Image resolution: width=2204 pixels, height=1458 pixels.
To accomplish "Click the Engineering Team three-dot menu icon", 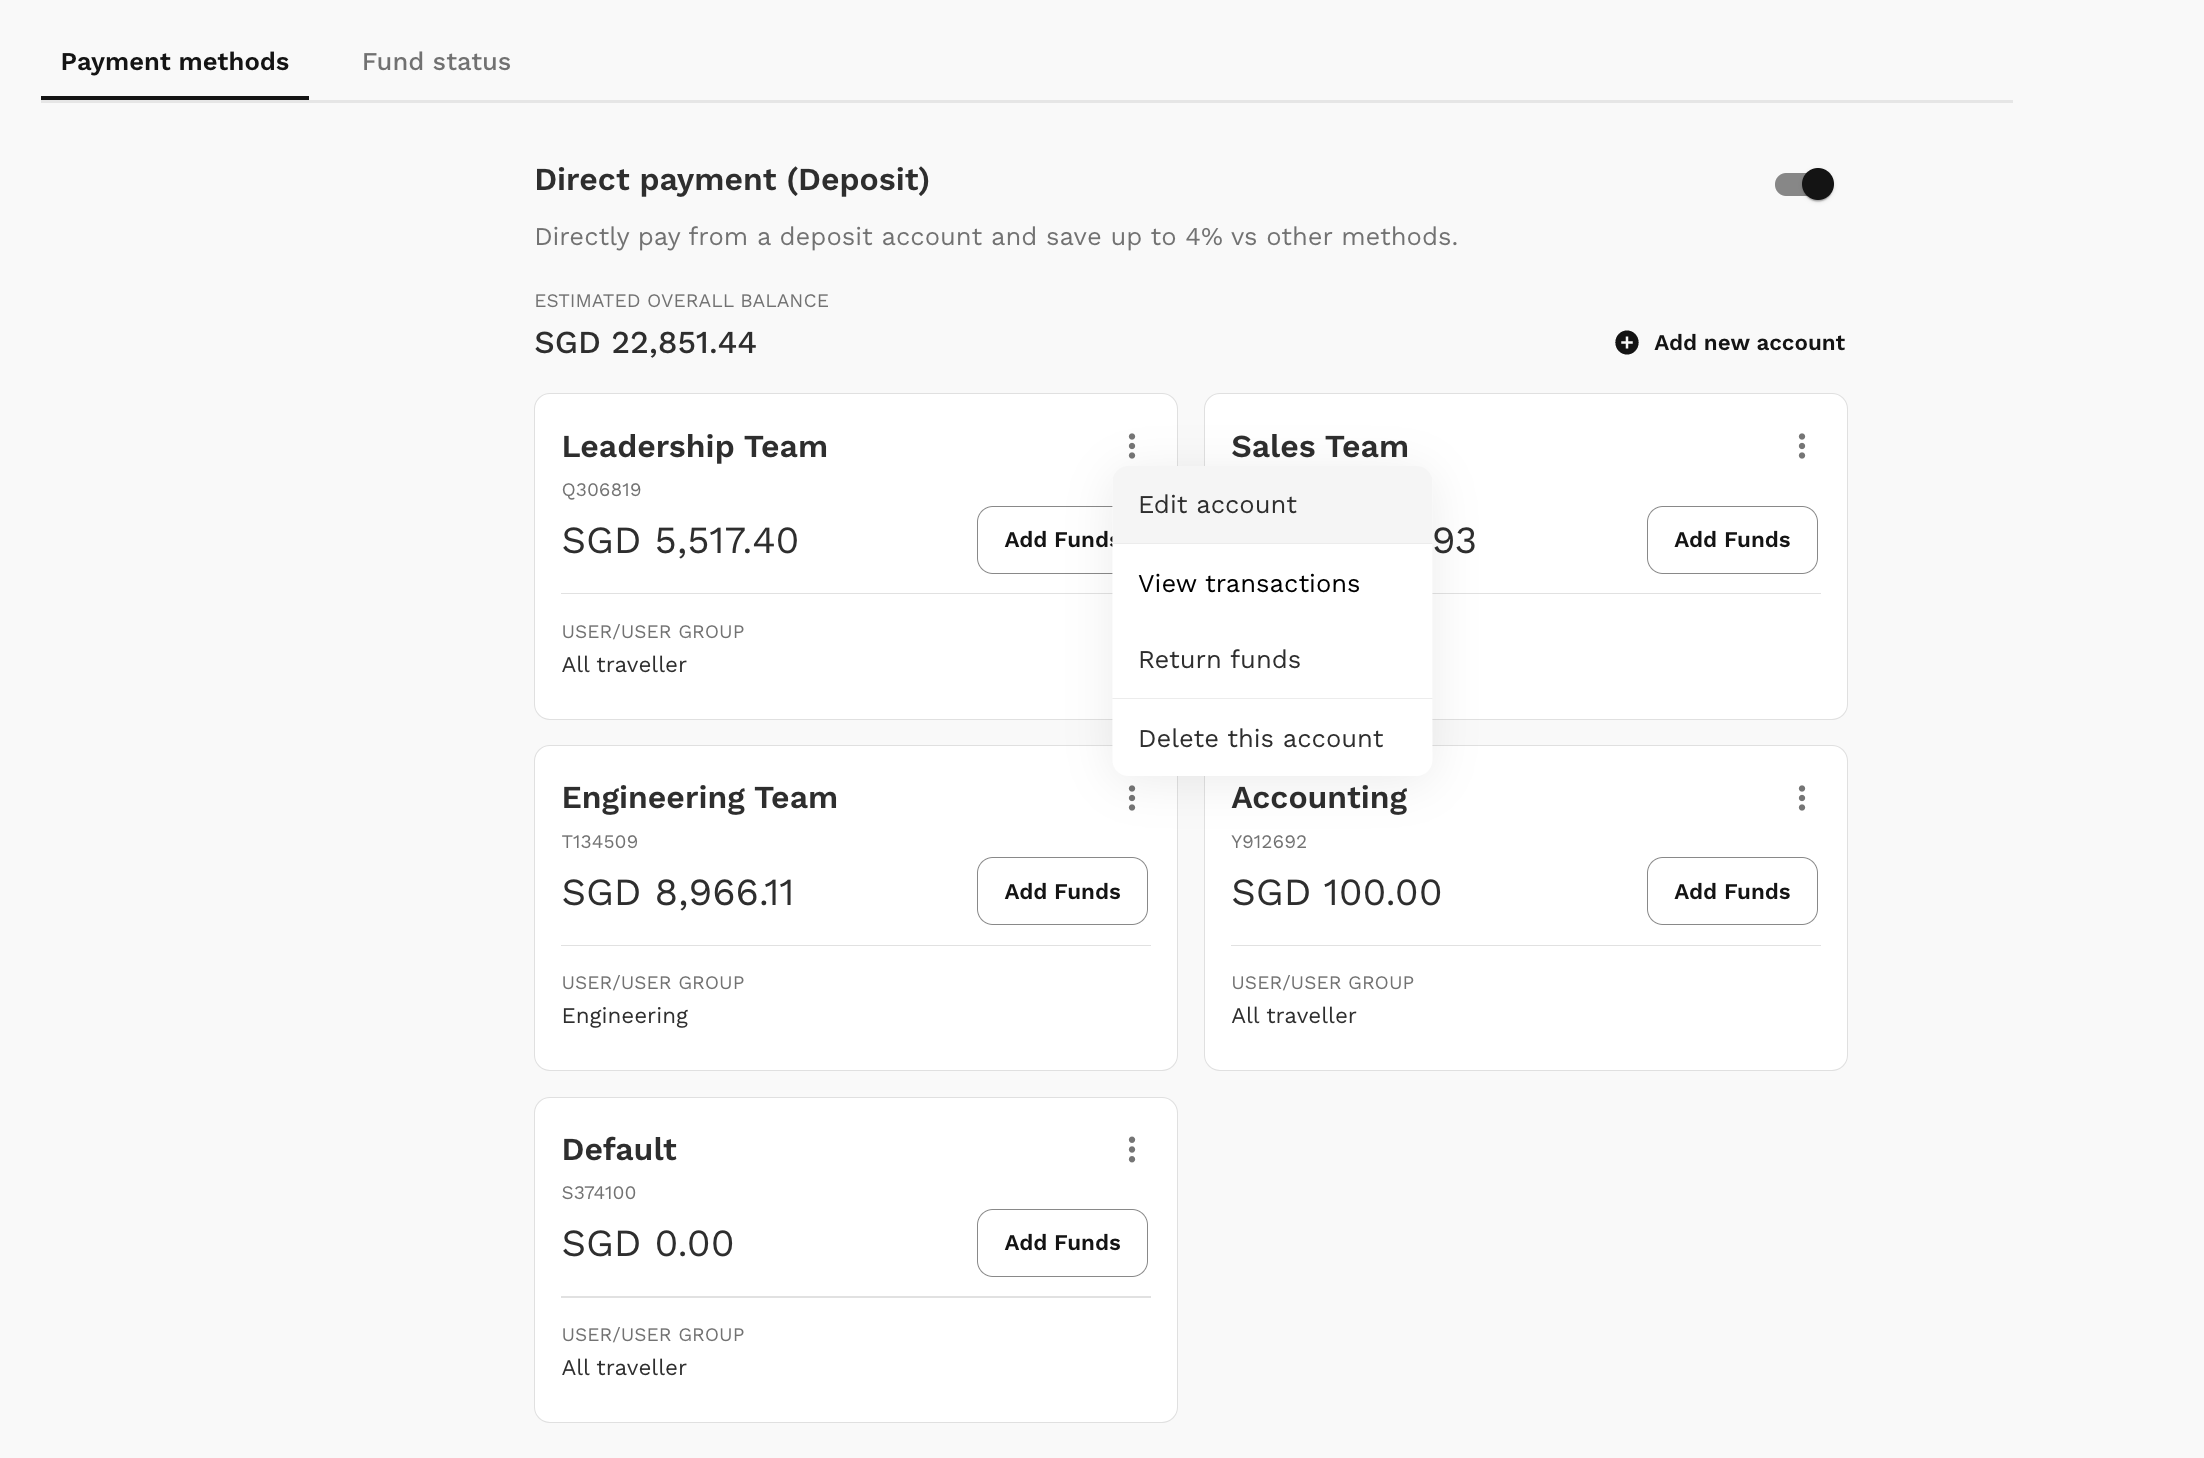I will (x=1132, y=797).
